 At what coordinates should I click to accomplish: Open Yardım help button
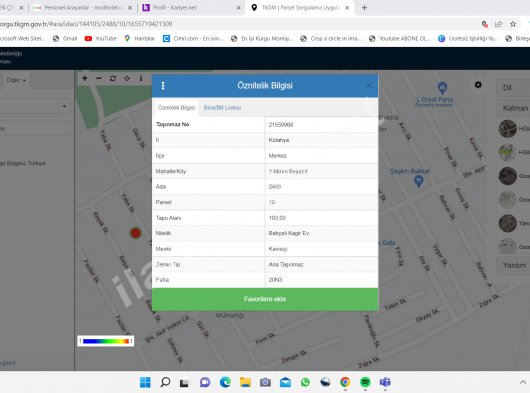click(x=514, y=265)
